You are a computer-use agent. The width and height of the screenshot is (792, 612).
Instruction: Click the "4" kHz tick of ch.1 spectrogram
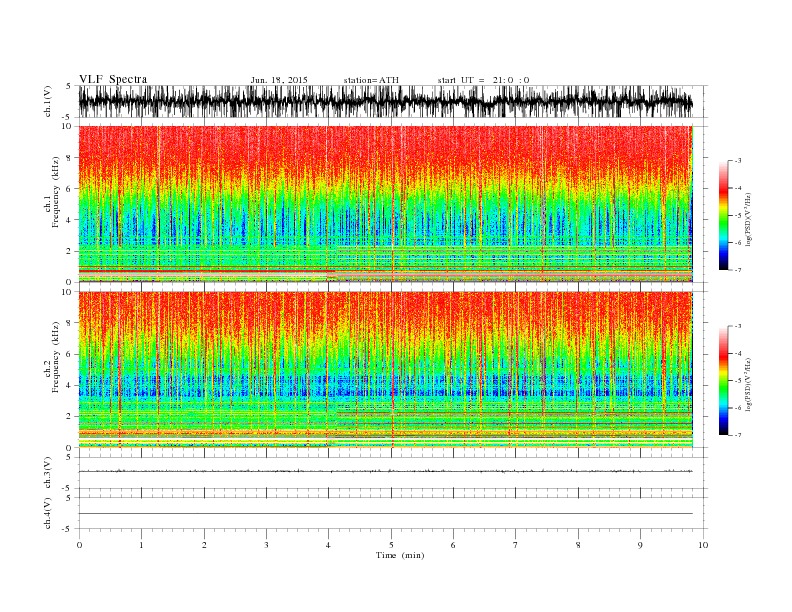[70, 220]
